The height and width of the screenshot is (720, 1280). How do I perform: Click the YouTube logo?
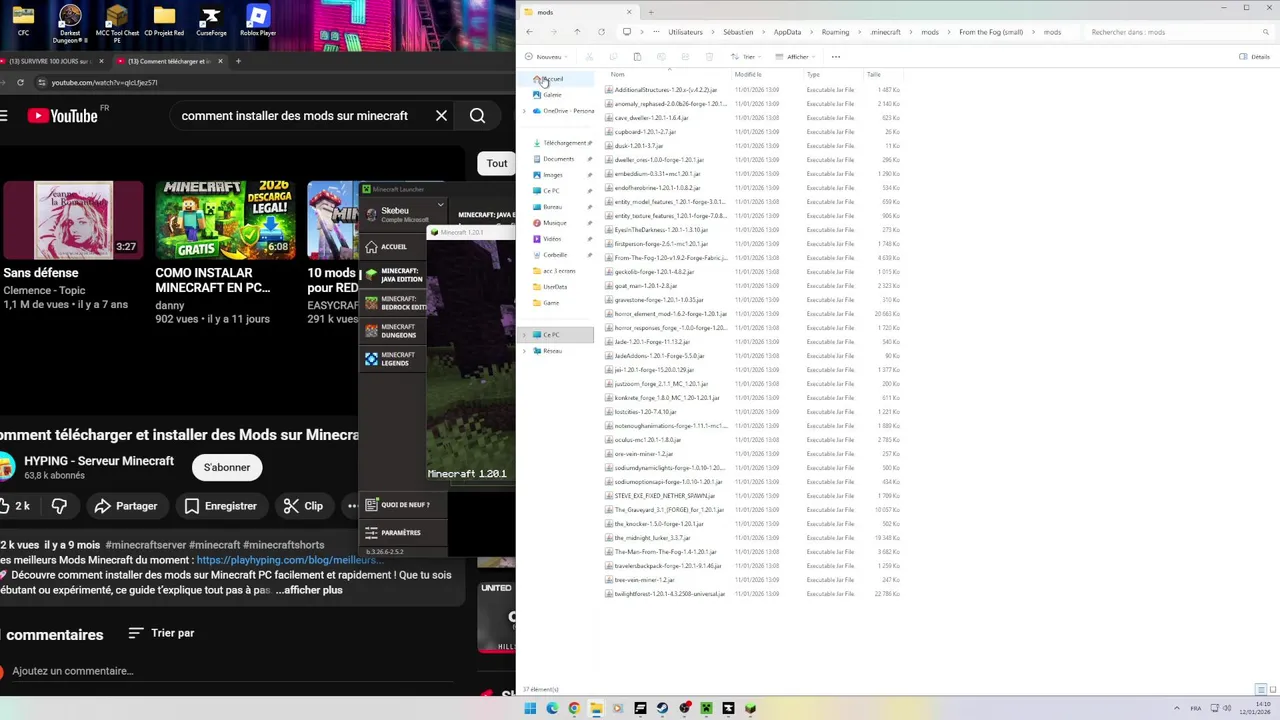[63, 116]
